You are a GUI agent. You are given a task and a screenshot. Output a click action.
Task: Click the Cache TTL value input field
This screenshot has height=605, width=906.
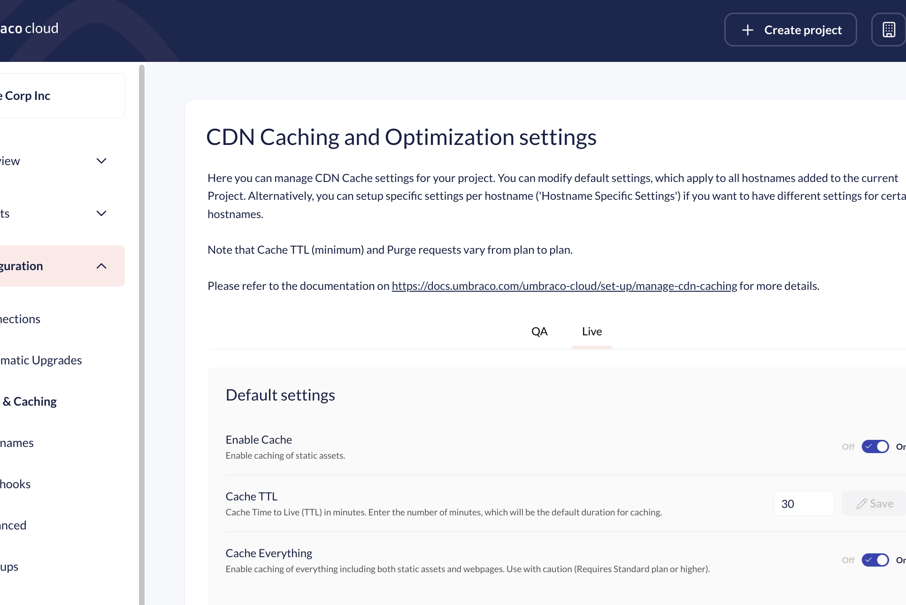pyautogui.click(x=803, y=503)
